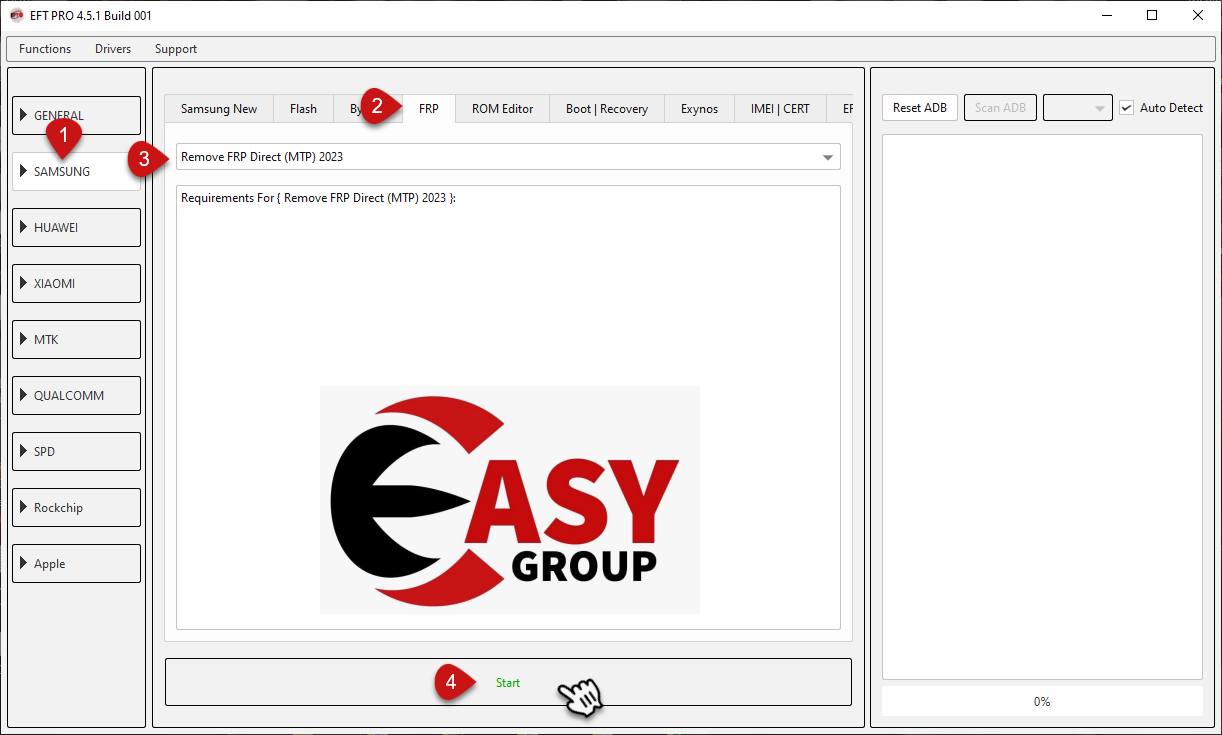The image size is (1222, 735).
Task: Expand the Apple sidebar section
Action: click(x=76, y=564)
